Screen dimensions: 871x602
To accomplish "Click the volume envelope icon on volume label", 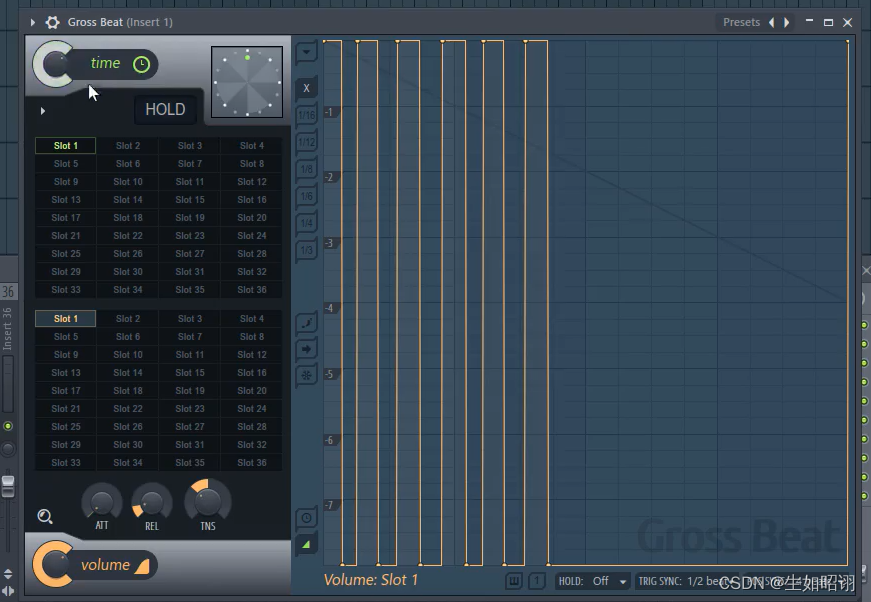I will [143, 566].
